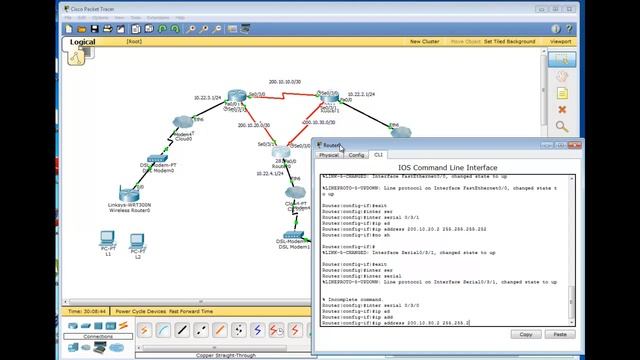Pick the Phone cable dotted icon

[x=239, y=330]
